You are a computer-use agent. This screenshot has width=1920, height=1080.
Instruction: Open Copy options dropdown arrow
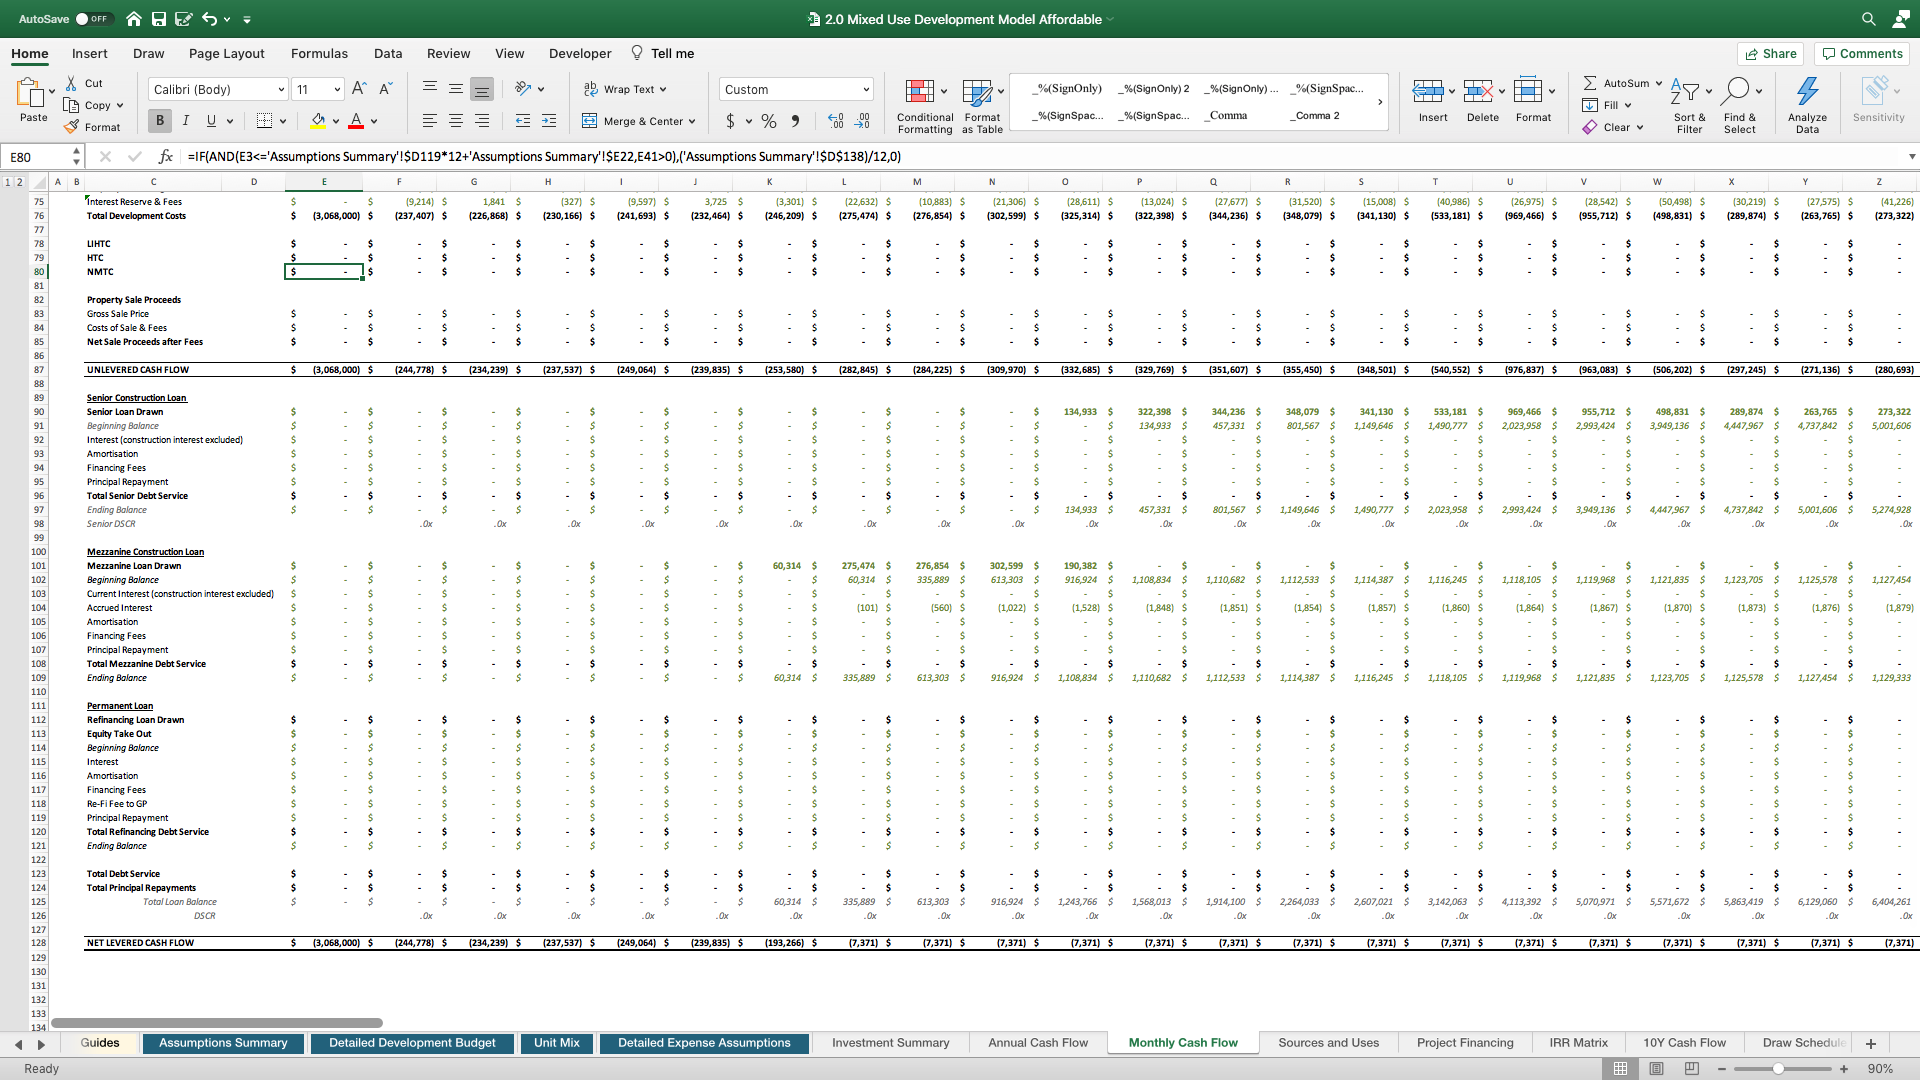[x=120, y=105]
